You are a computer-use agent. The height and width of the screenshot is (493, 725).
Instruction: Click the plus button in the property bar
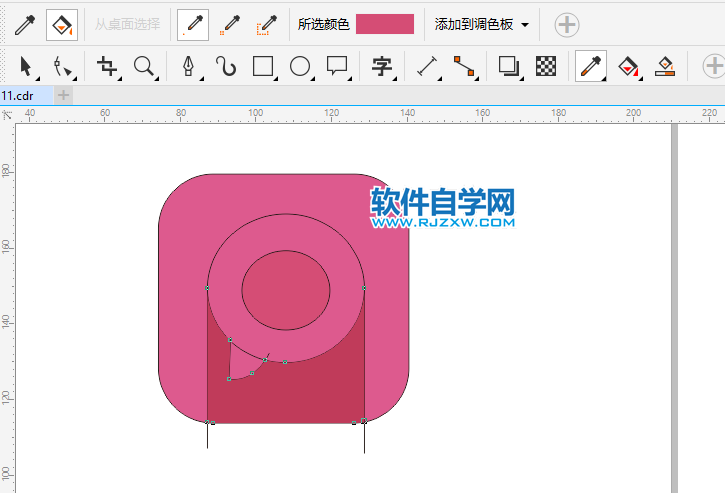click(567, 25)
